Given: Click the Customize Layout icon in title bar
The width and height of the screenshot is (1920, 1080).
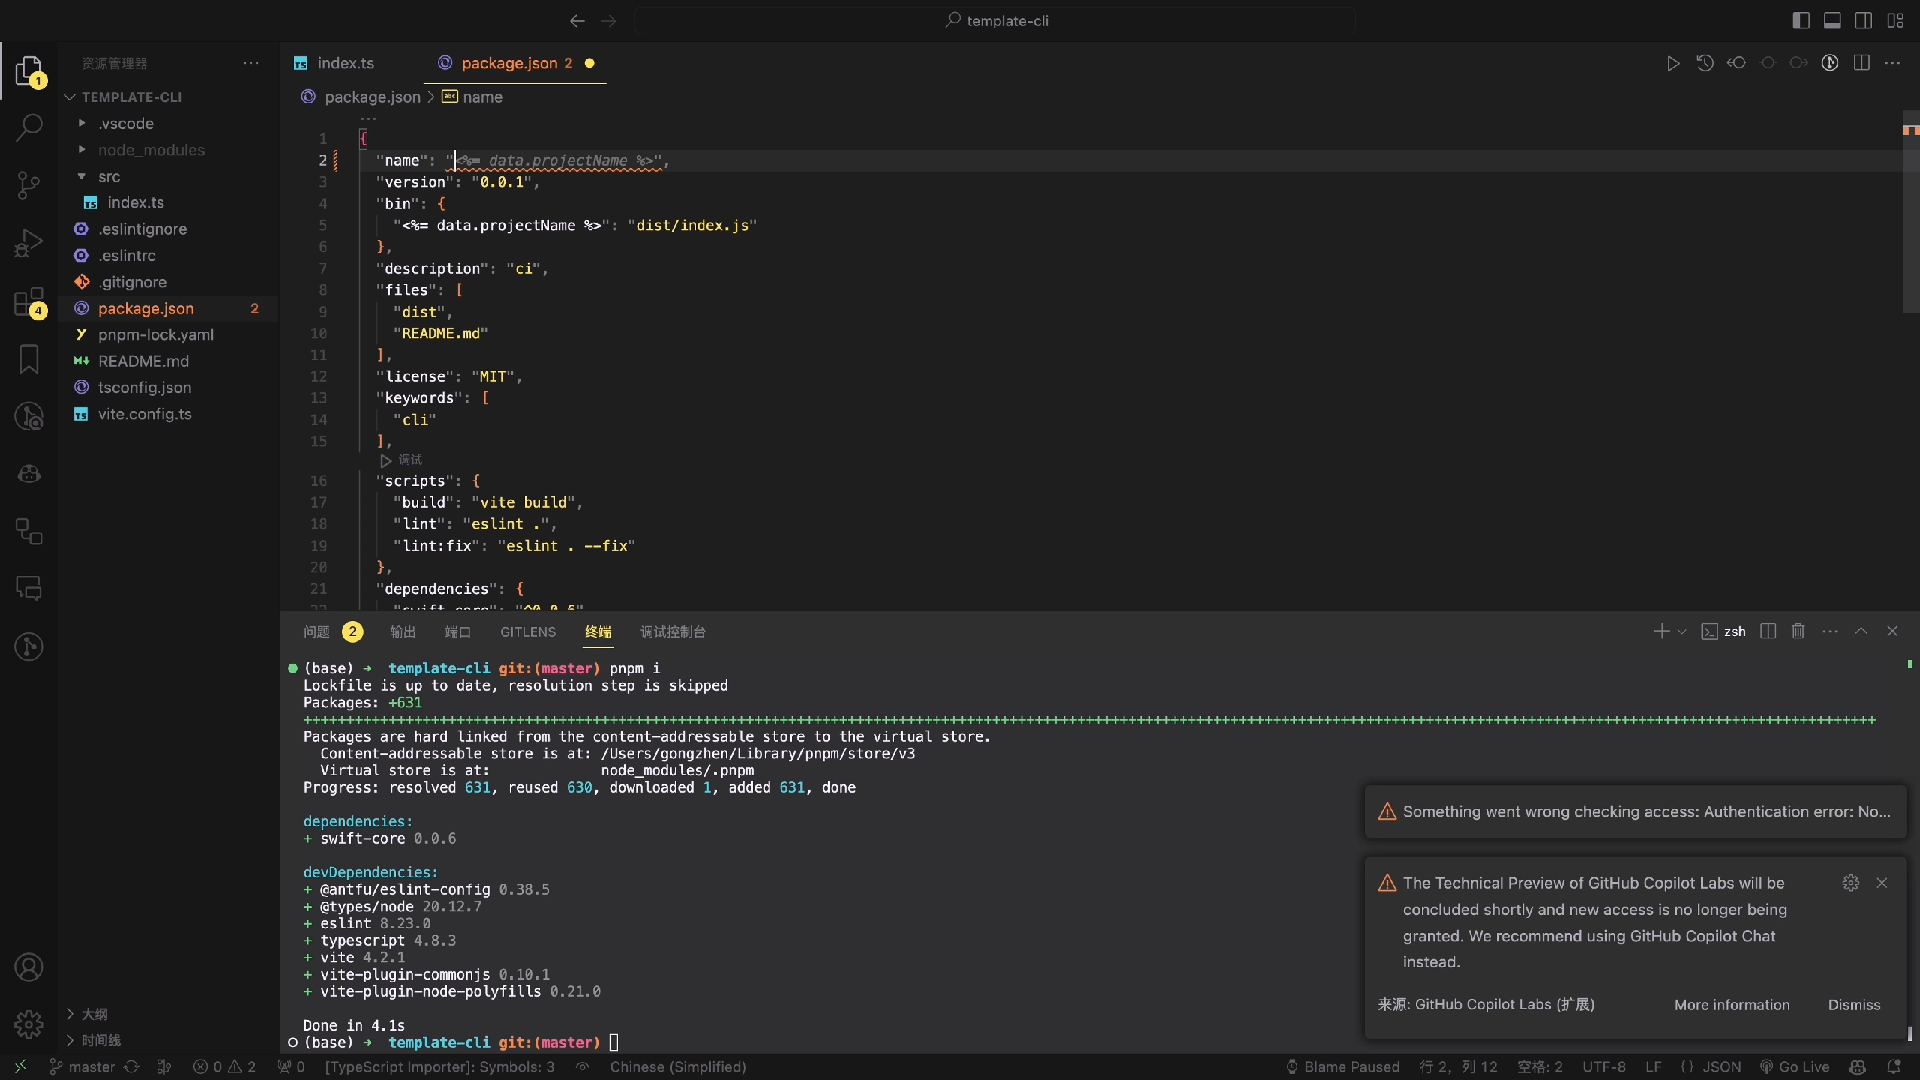Looking at the screenshot, I should [x=1895, y=20].
